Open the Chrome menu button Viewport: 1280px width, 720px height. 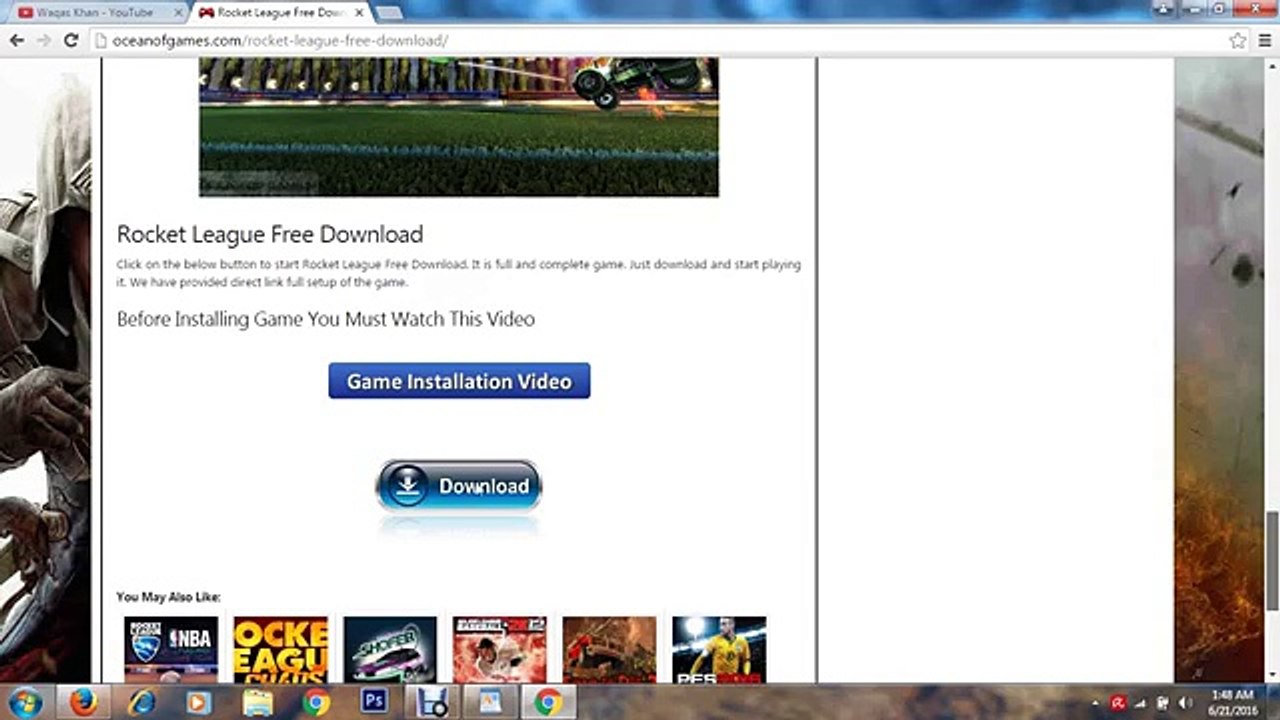1264,41
